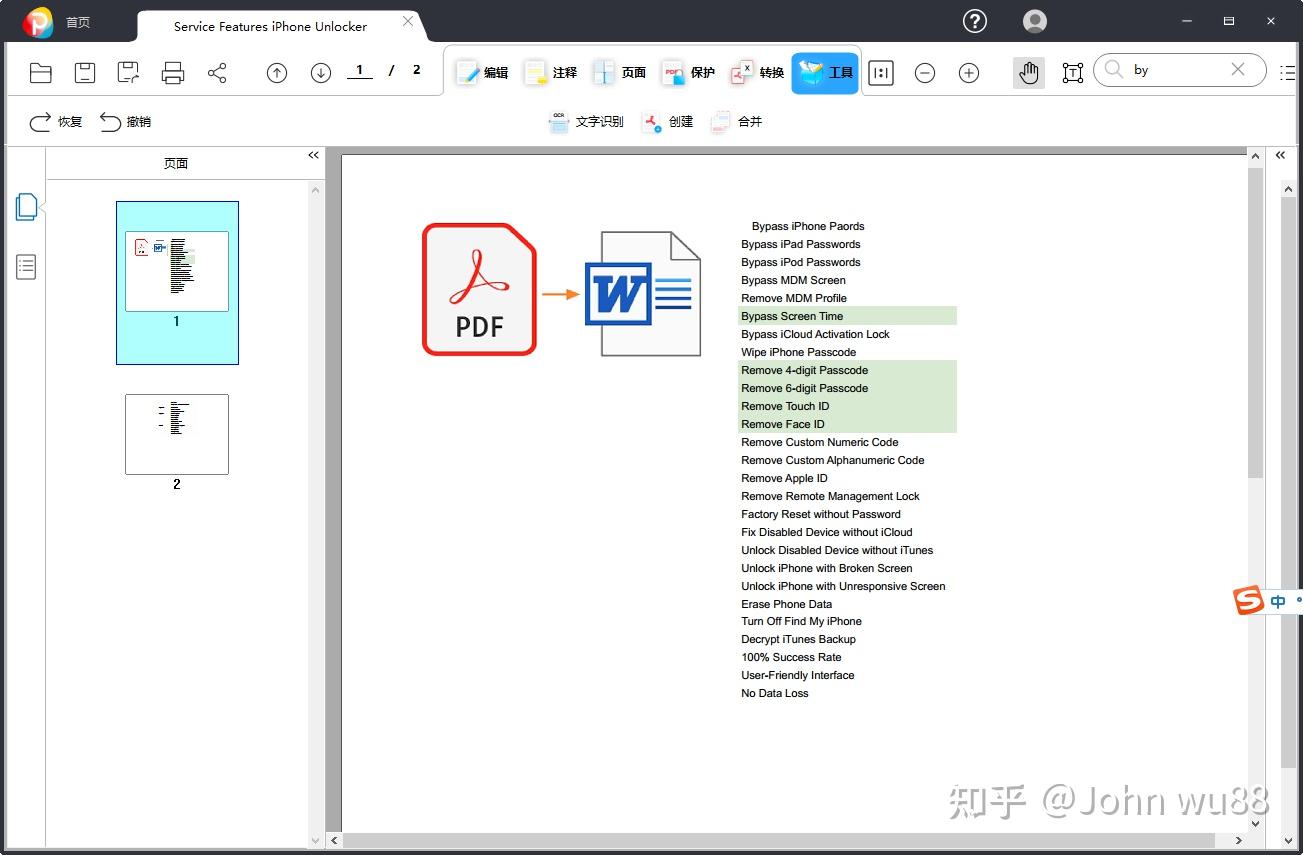Clear the search box with X

click(x=1238, y=69)
